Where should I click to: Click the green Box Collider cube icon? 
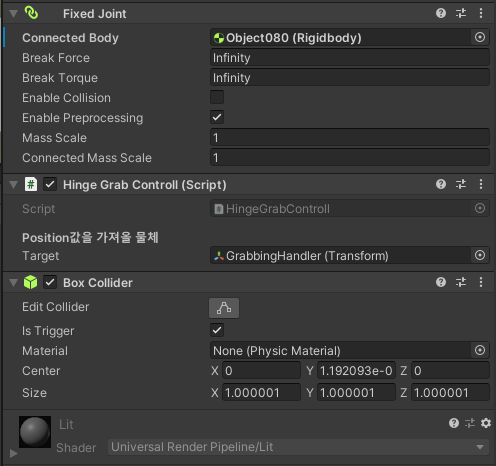coord(30,282)
